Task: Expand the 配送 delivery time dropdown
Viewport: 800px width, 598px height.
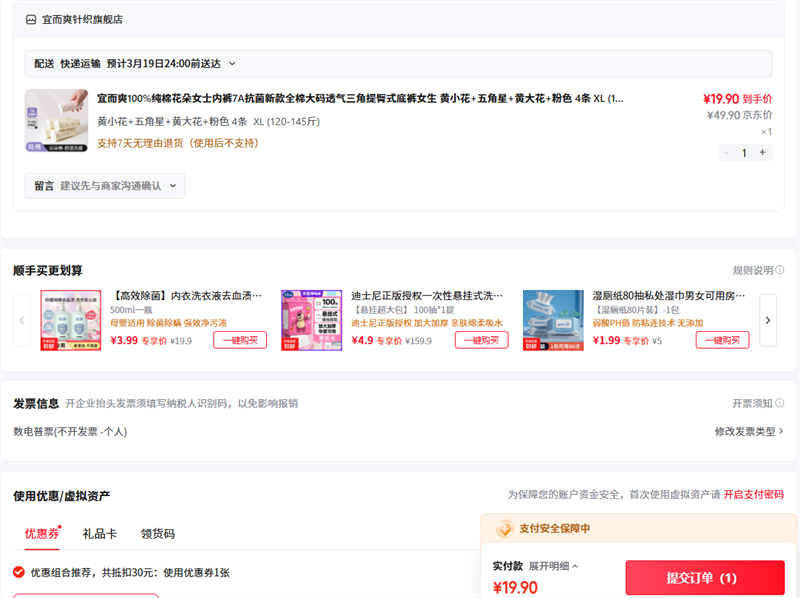Action: [x=232, y=63]
